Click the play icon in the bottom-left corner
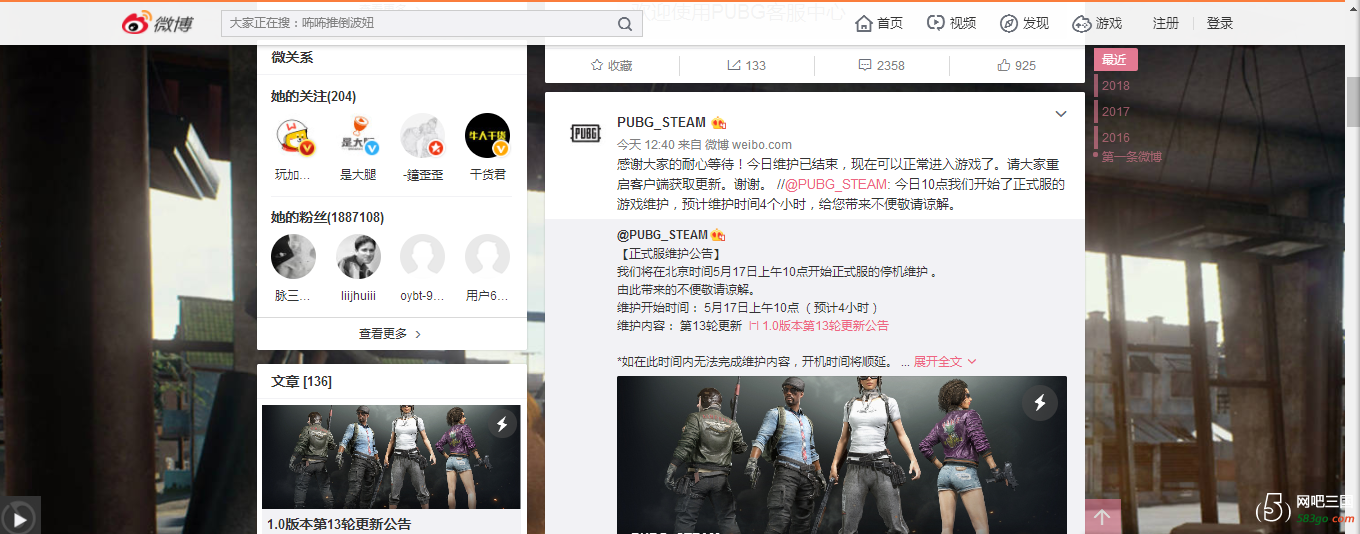 click(20, 516)
